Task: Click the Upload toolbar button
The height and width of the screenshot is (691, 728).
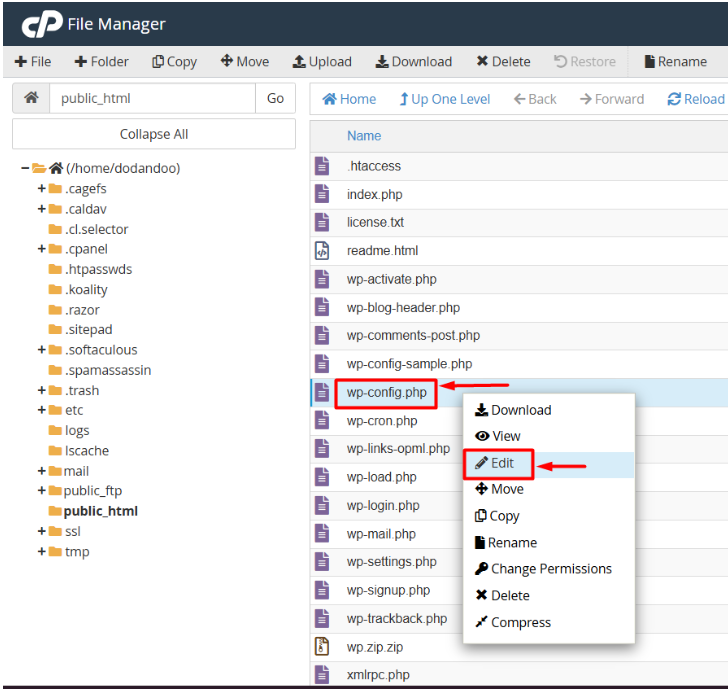Action: pos(322,61)
